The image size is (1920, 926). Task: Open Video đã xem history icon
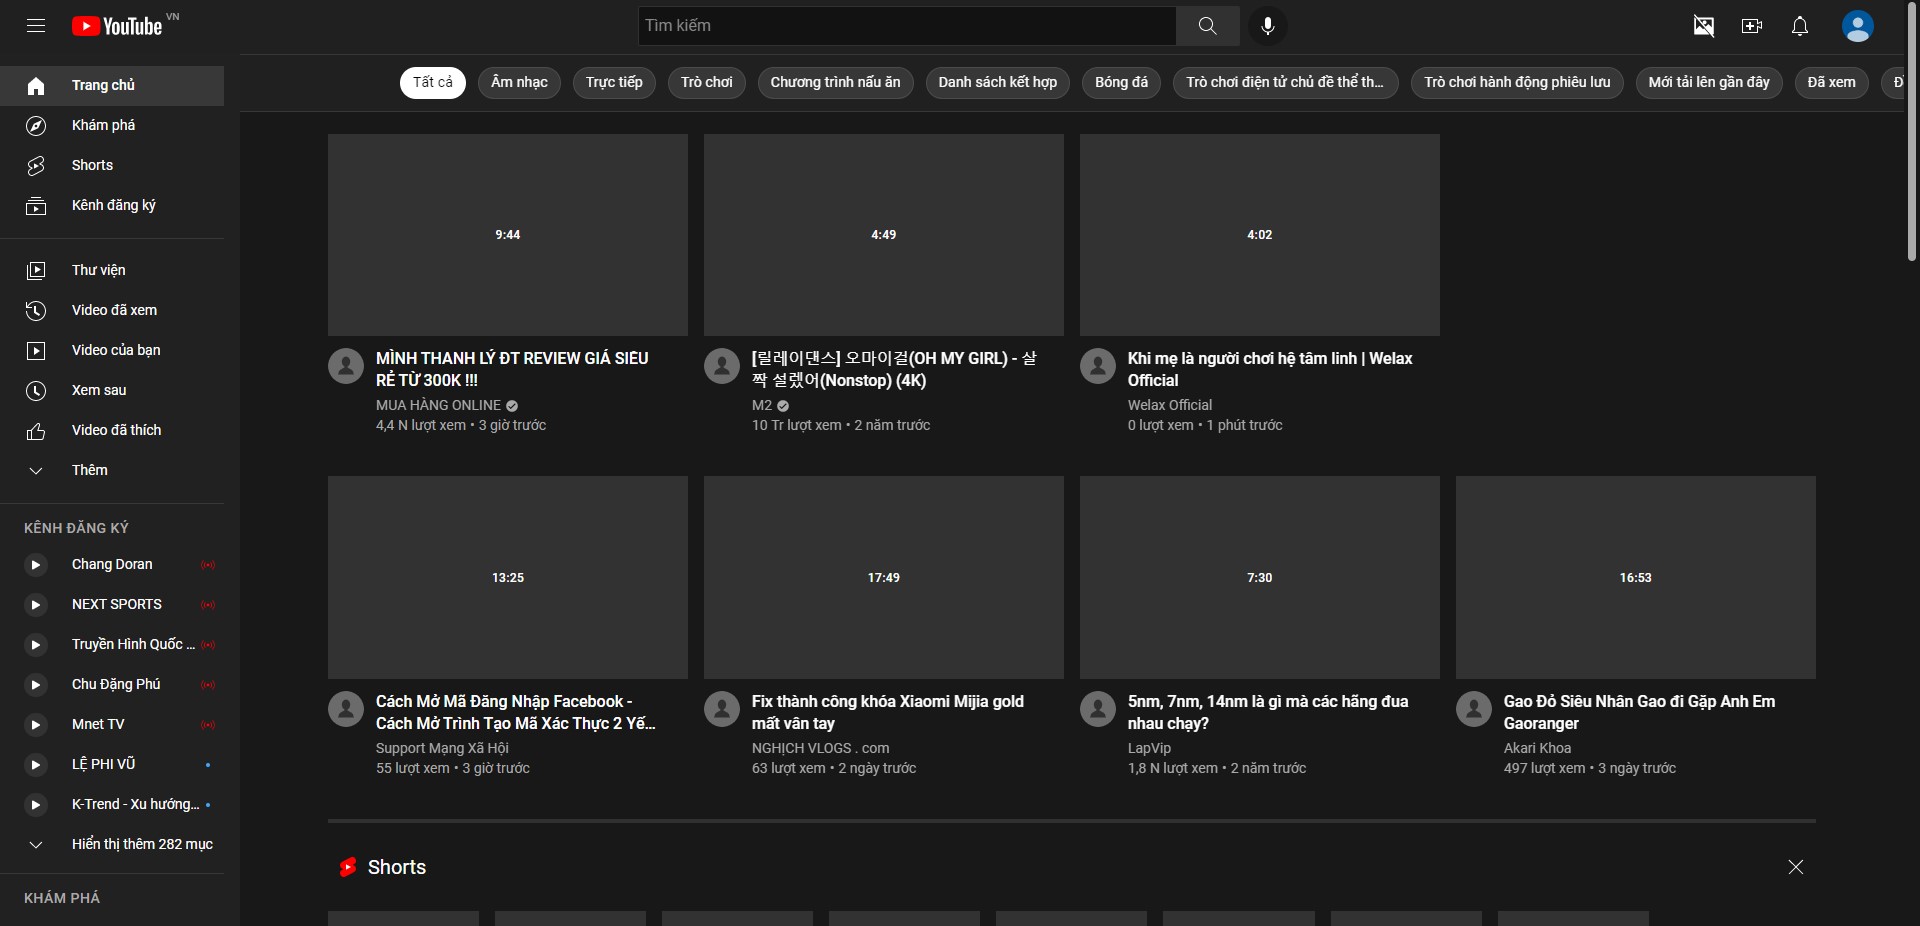coord(36,311)
